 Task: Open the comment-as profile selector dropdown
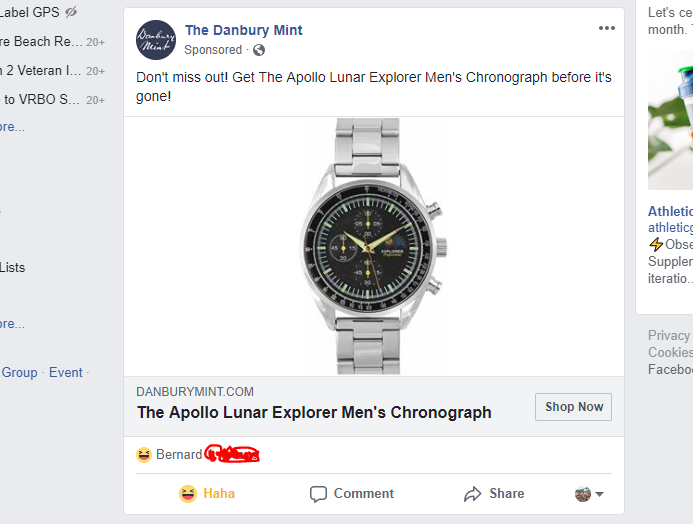(x=589, y=494)
